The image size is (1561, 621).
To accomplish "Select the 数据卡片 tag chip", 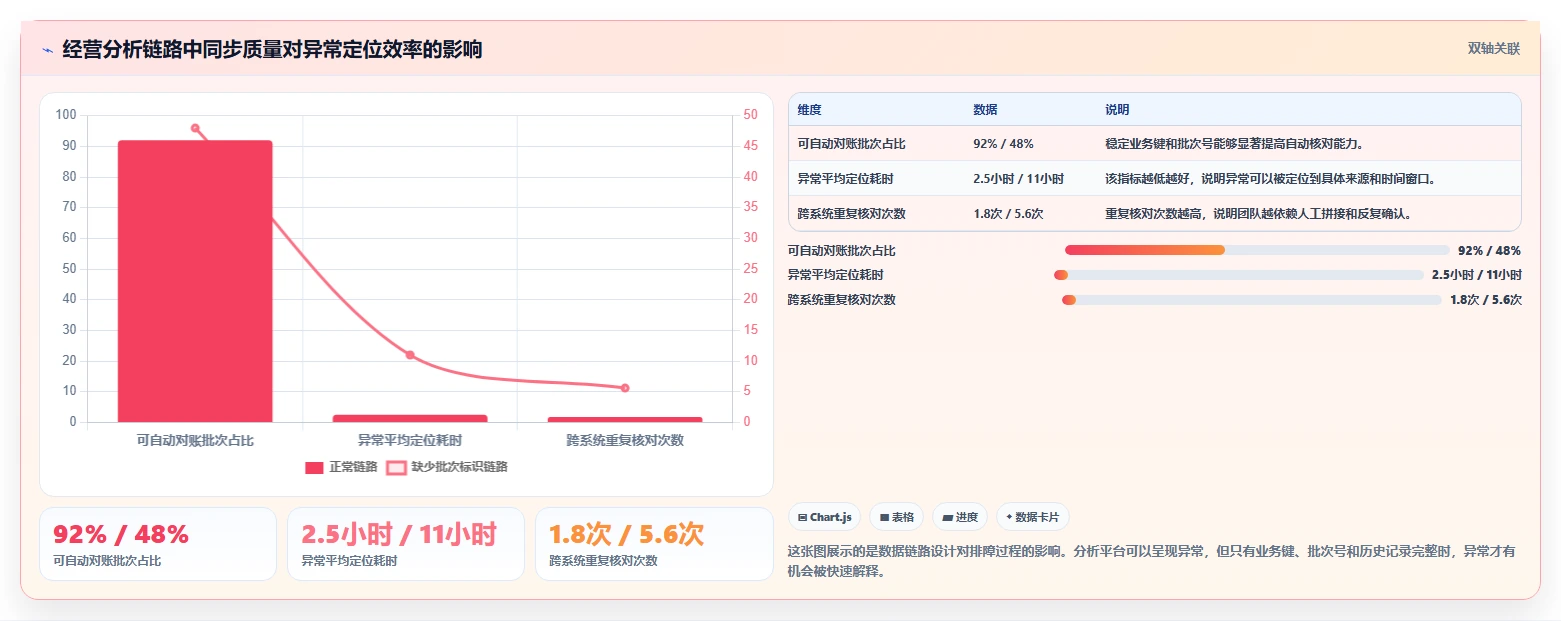I will [x=1033, y=517].
